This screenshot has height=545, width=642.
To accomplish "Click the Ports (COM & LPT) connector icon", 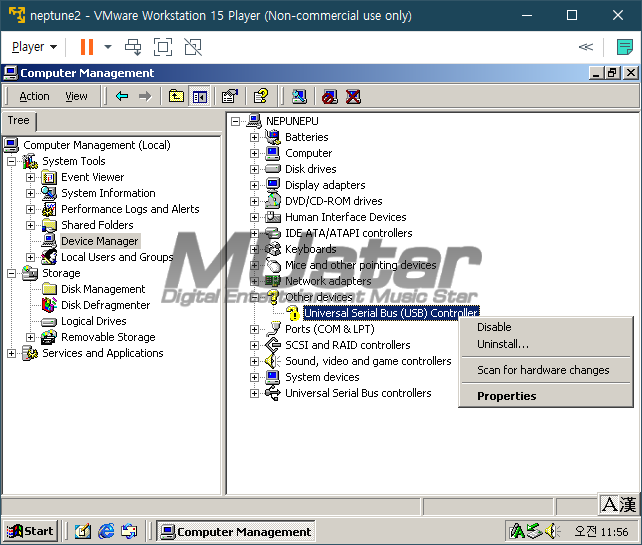I will click(273, 329).
